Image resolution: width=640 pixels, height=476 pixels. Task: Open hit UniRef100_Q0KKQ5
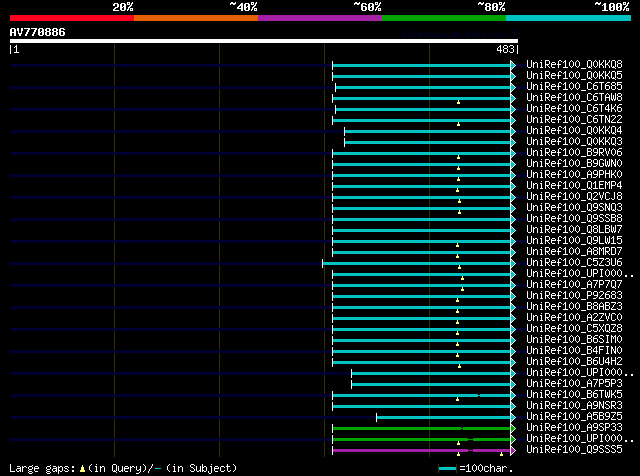pyautogui.click(x=574, y=76)
